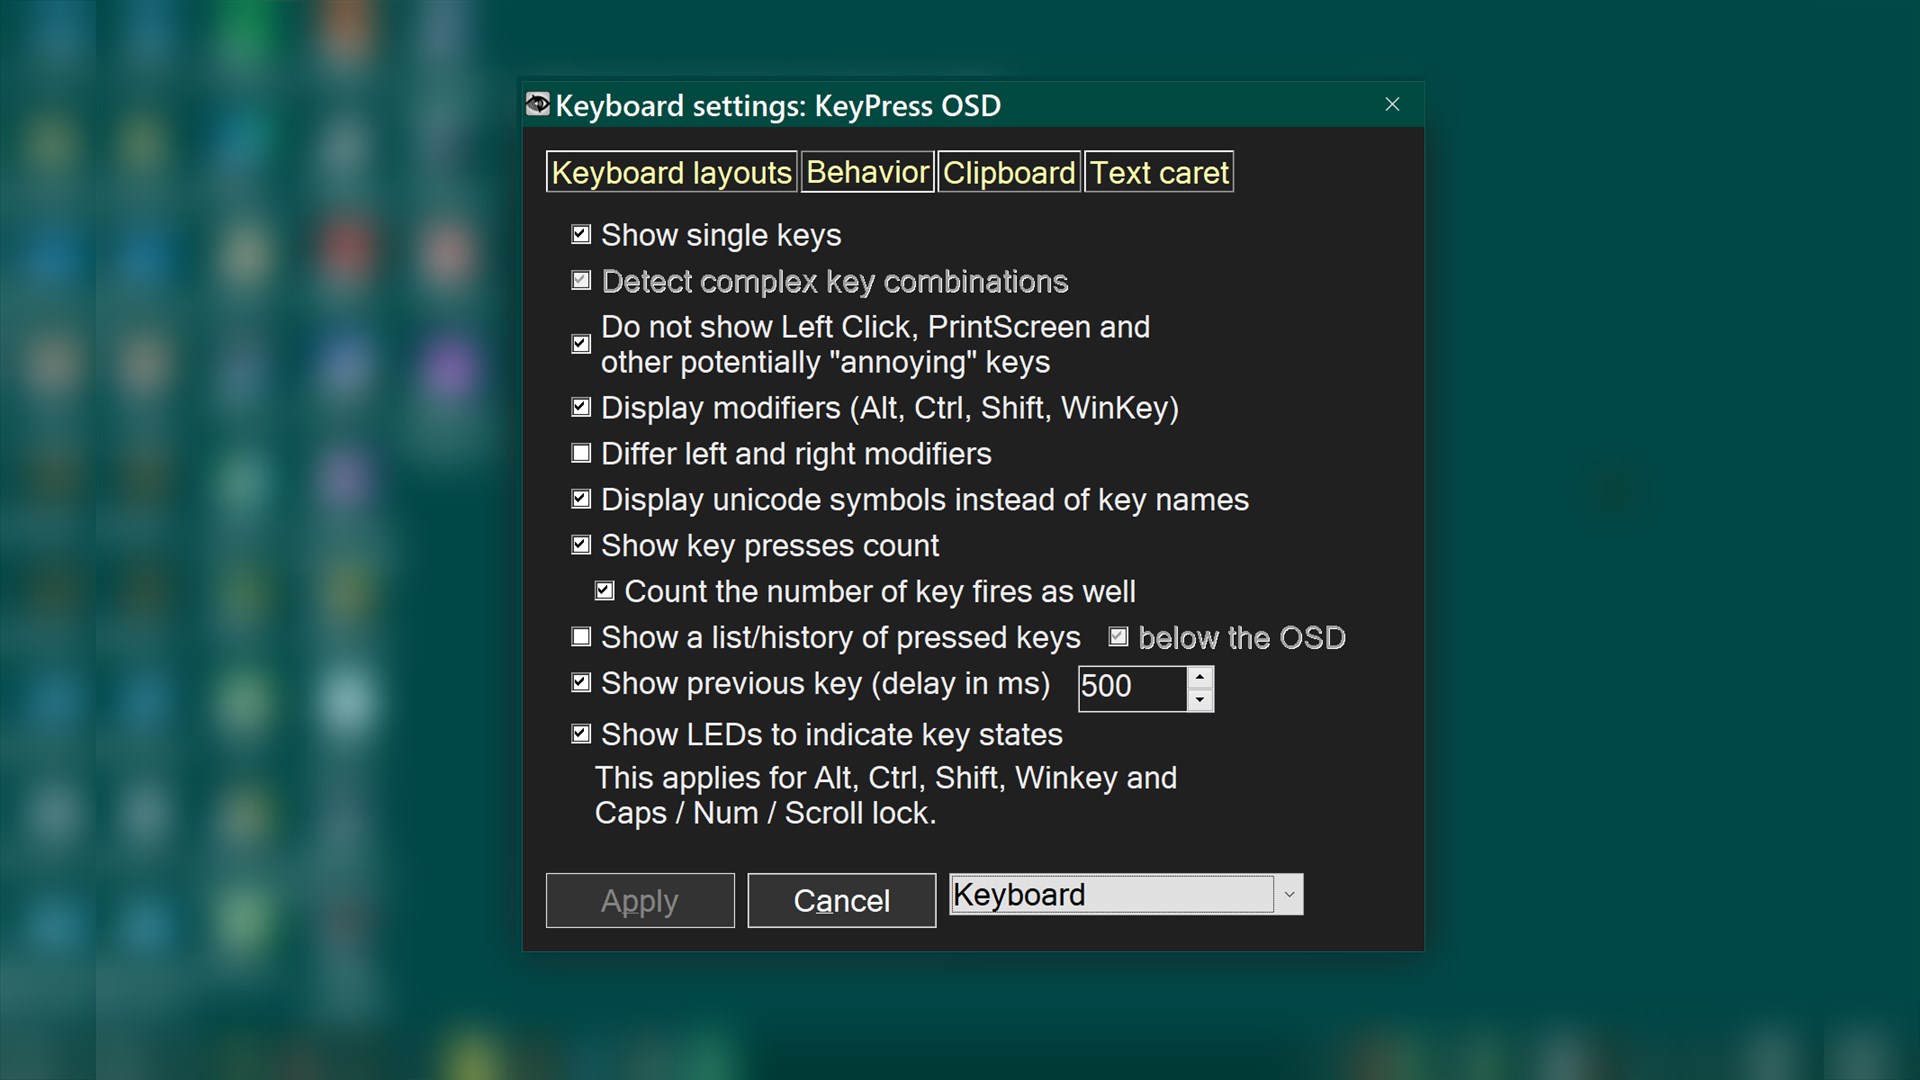Disable Display modifiers checkbox
The image size is (1920, 1080).
[x=581, y=407]
